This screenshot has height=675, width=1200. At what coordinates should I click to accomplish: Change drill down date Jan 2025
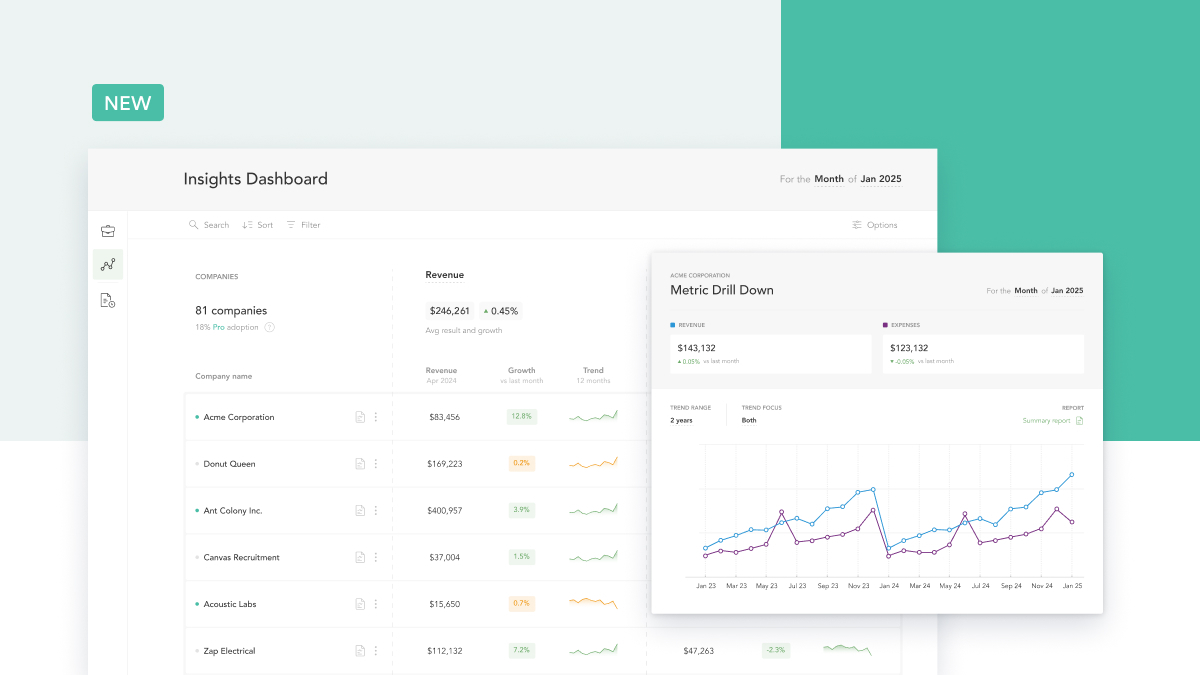click(x=1067, y=291)
